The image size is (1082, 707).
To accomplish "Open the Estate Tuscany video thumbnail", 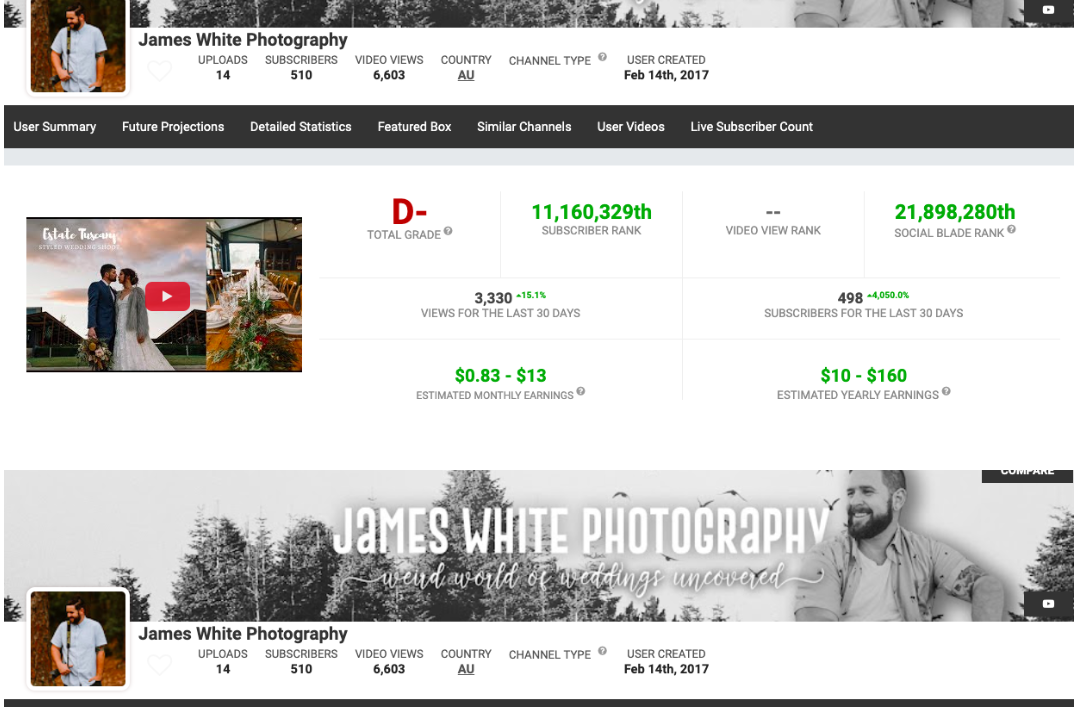I will (164, 295).
